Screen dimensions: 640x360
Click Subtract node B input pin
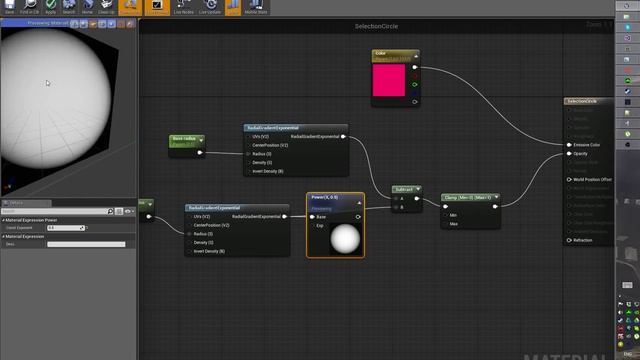(396, 207)
